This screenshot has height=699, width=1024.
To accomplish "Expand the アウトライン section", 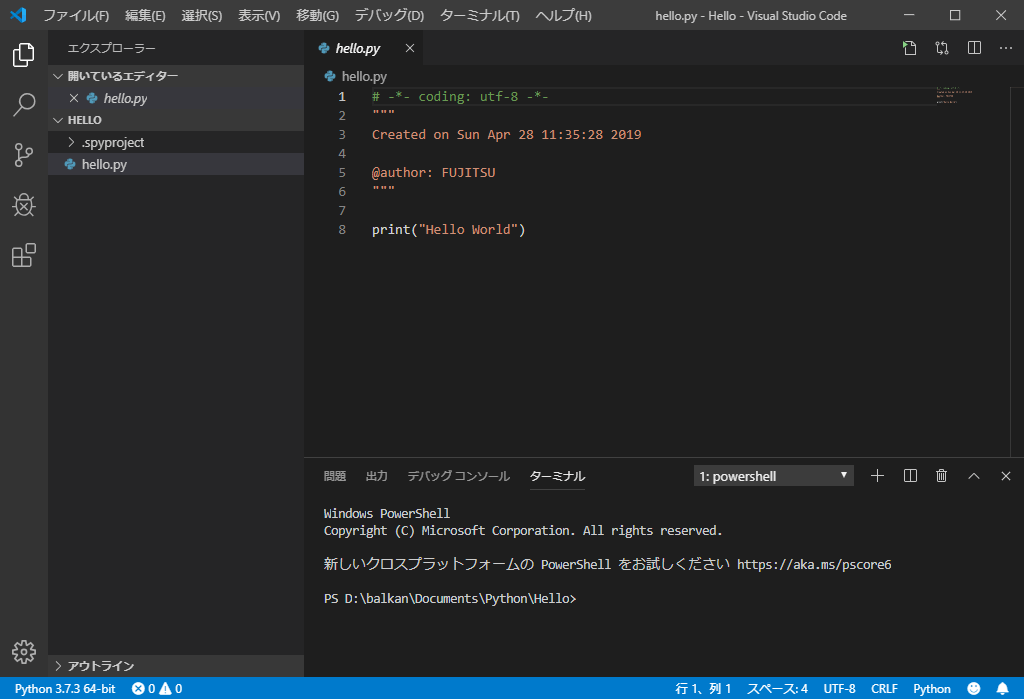I will (x=100, y=665).
